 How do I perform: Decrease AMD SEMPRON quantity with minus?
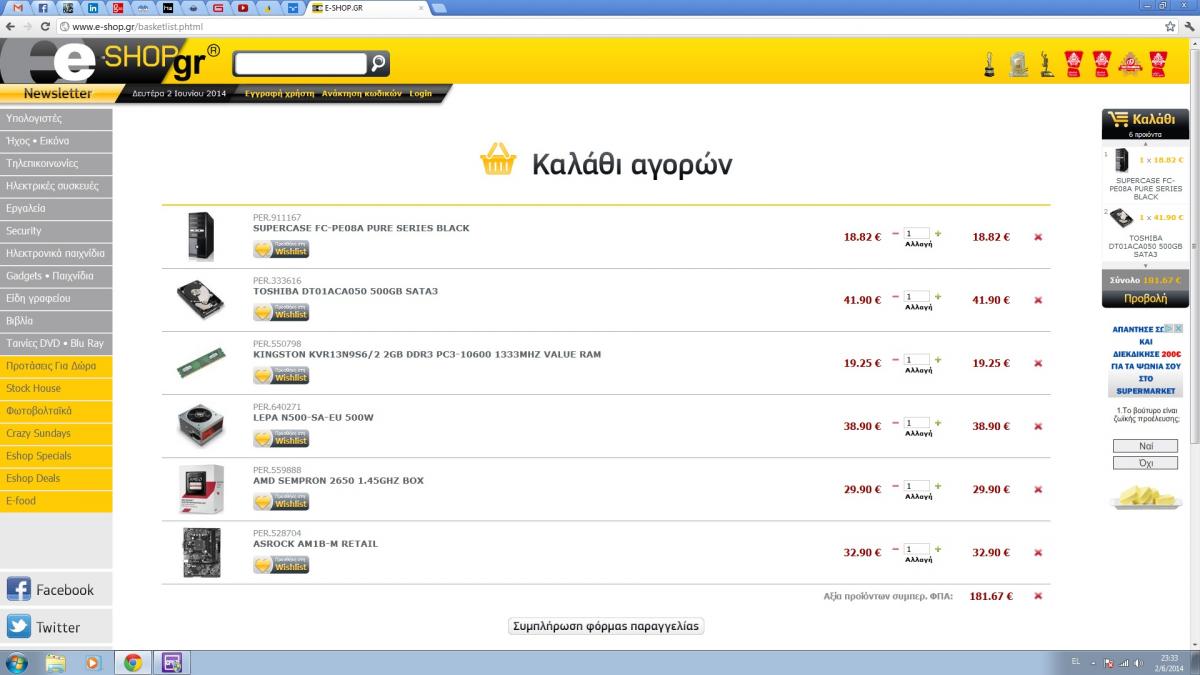click(895, 485)
